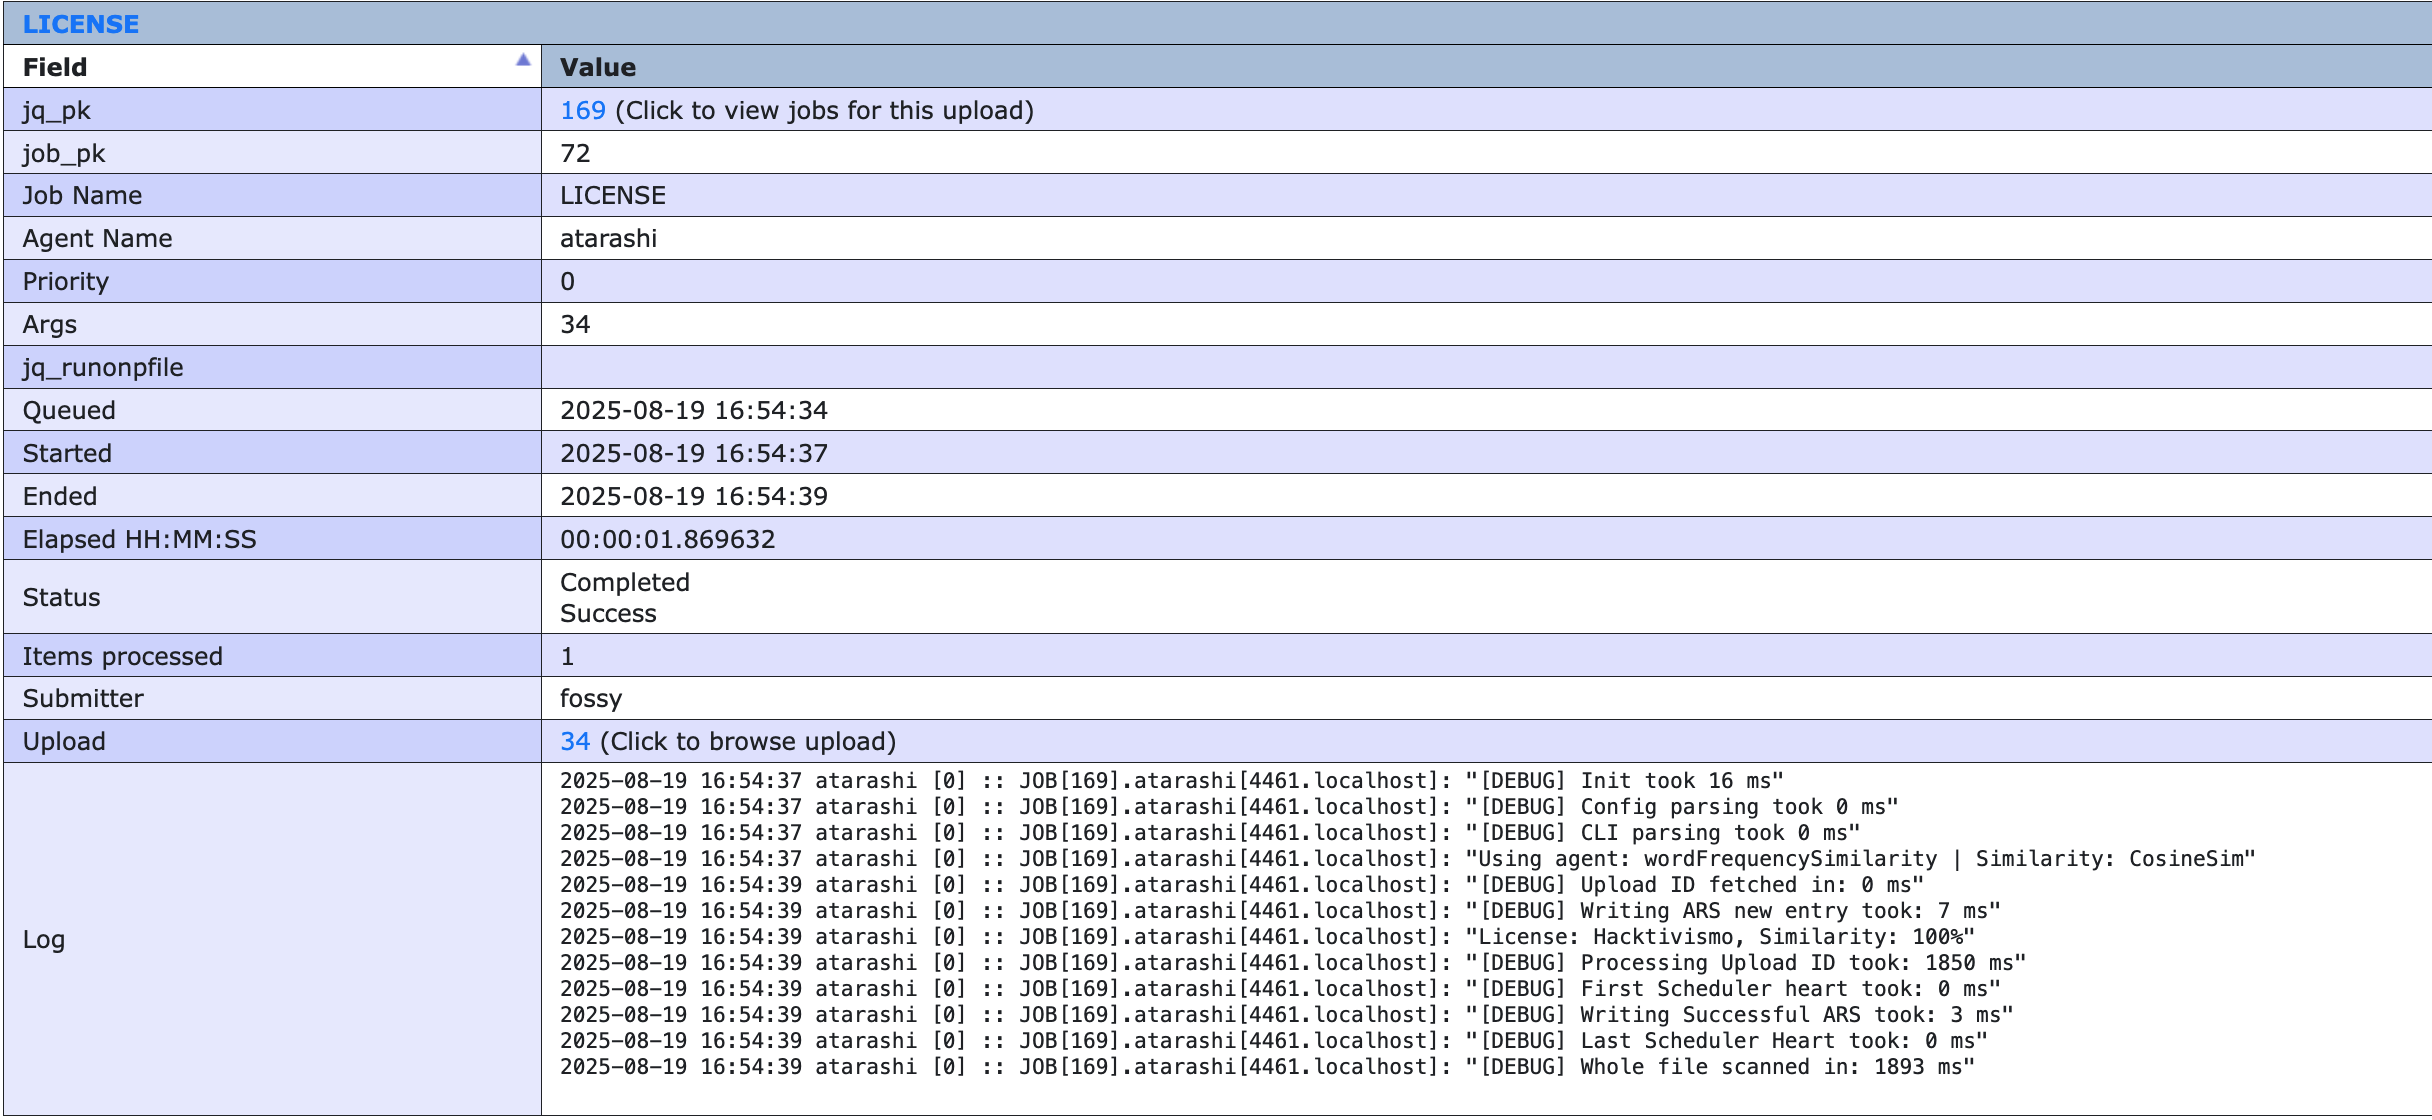Select Priority value 0
This screenshot has width=2432, height=1120.
tap(567, 281)
